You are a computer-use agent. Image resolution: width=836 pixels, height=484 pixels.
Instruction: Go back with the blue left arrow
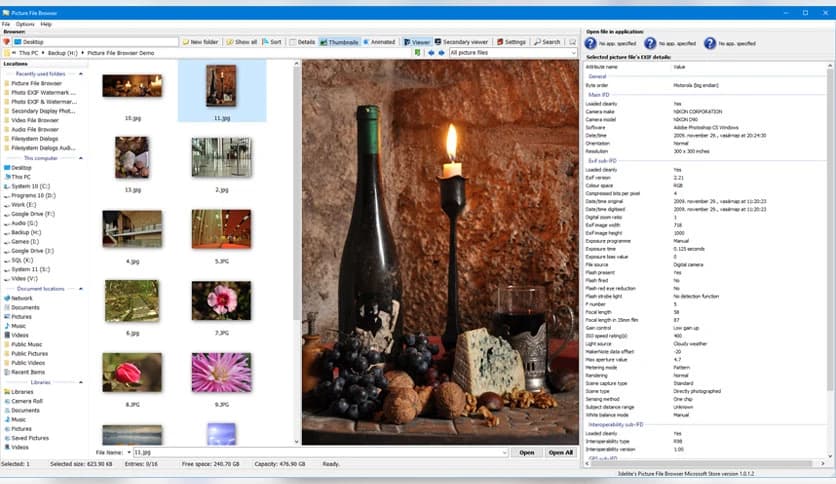coord(431,53)
